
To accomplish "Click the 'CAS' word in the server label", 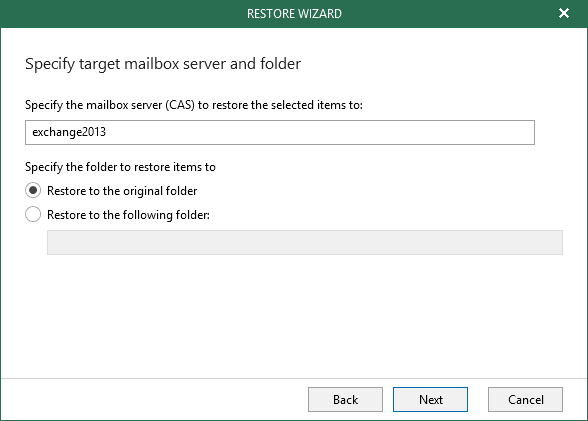I will [180, 105].
